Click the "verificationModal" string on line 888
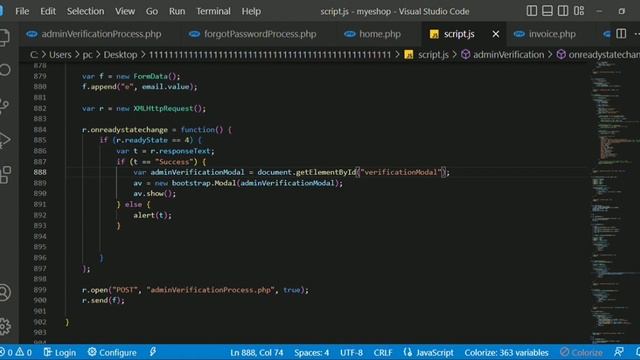 pyautogui.click(x=401, y=172)
